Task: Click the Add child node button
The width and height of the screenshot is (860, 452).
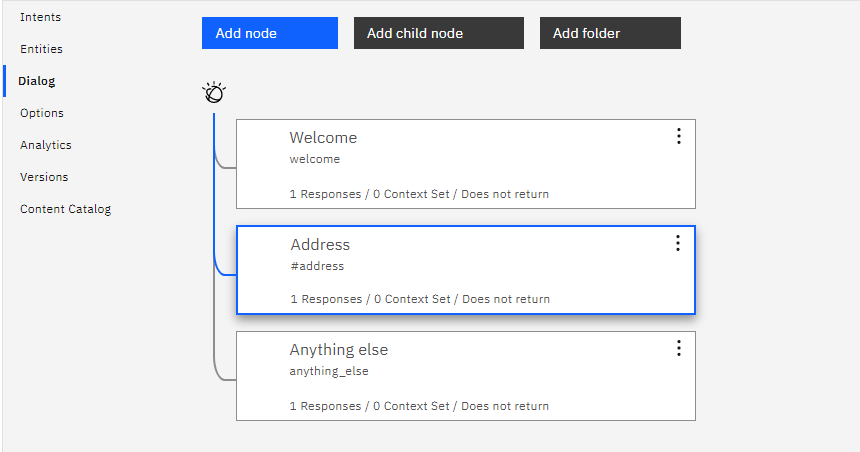Action: point(439,33)
